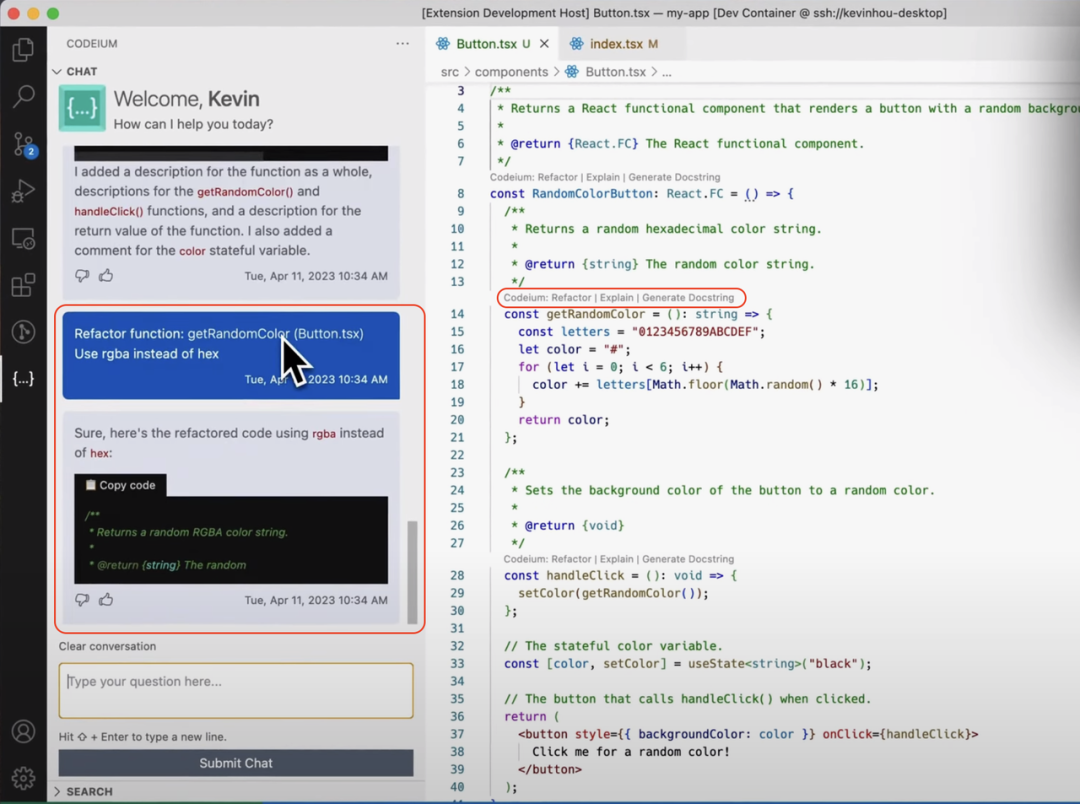Viewport: 1080px width, 804px height.
Task: Open the Extensions view
Action: 23,285
